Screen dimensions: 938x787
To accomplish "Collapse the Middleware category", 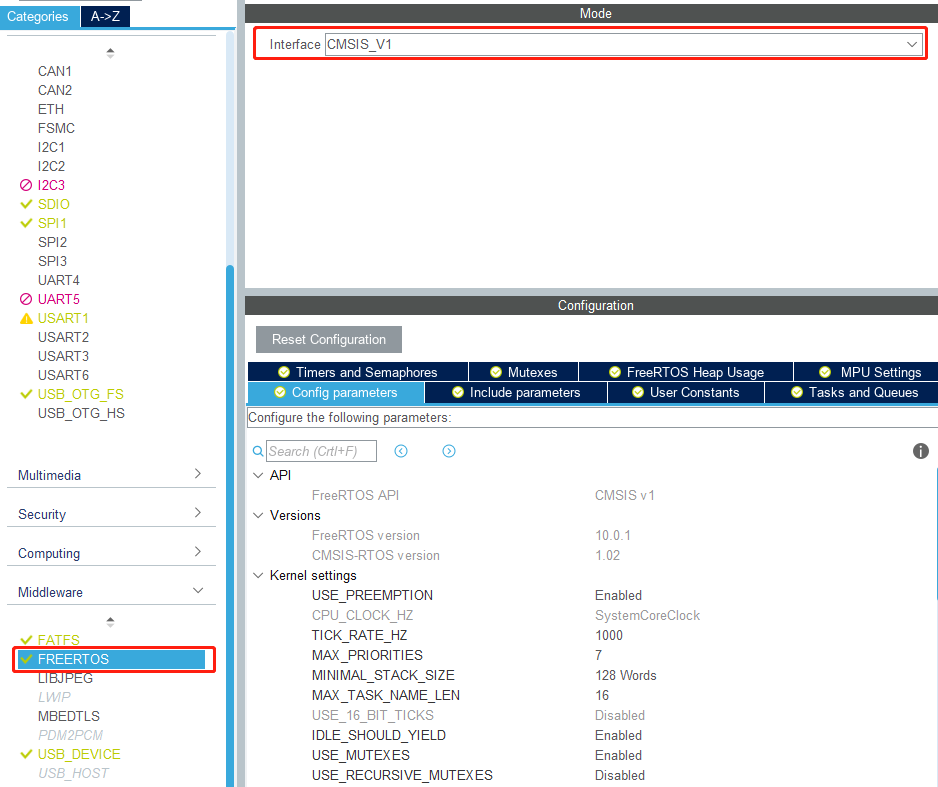I will coord(110,591).
